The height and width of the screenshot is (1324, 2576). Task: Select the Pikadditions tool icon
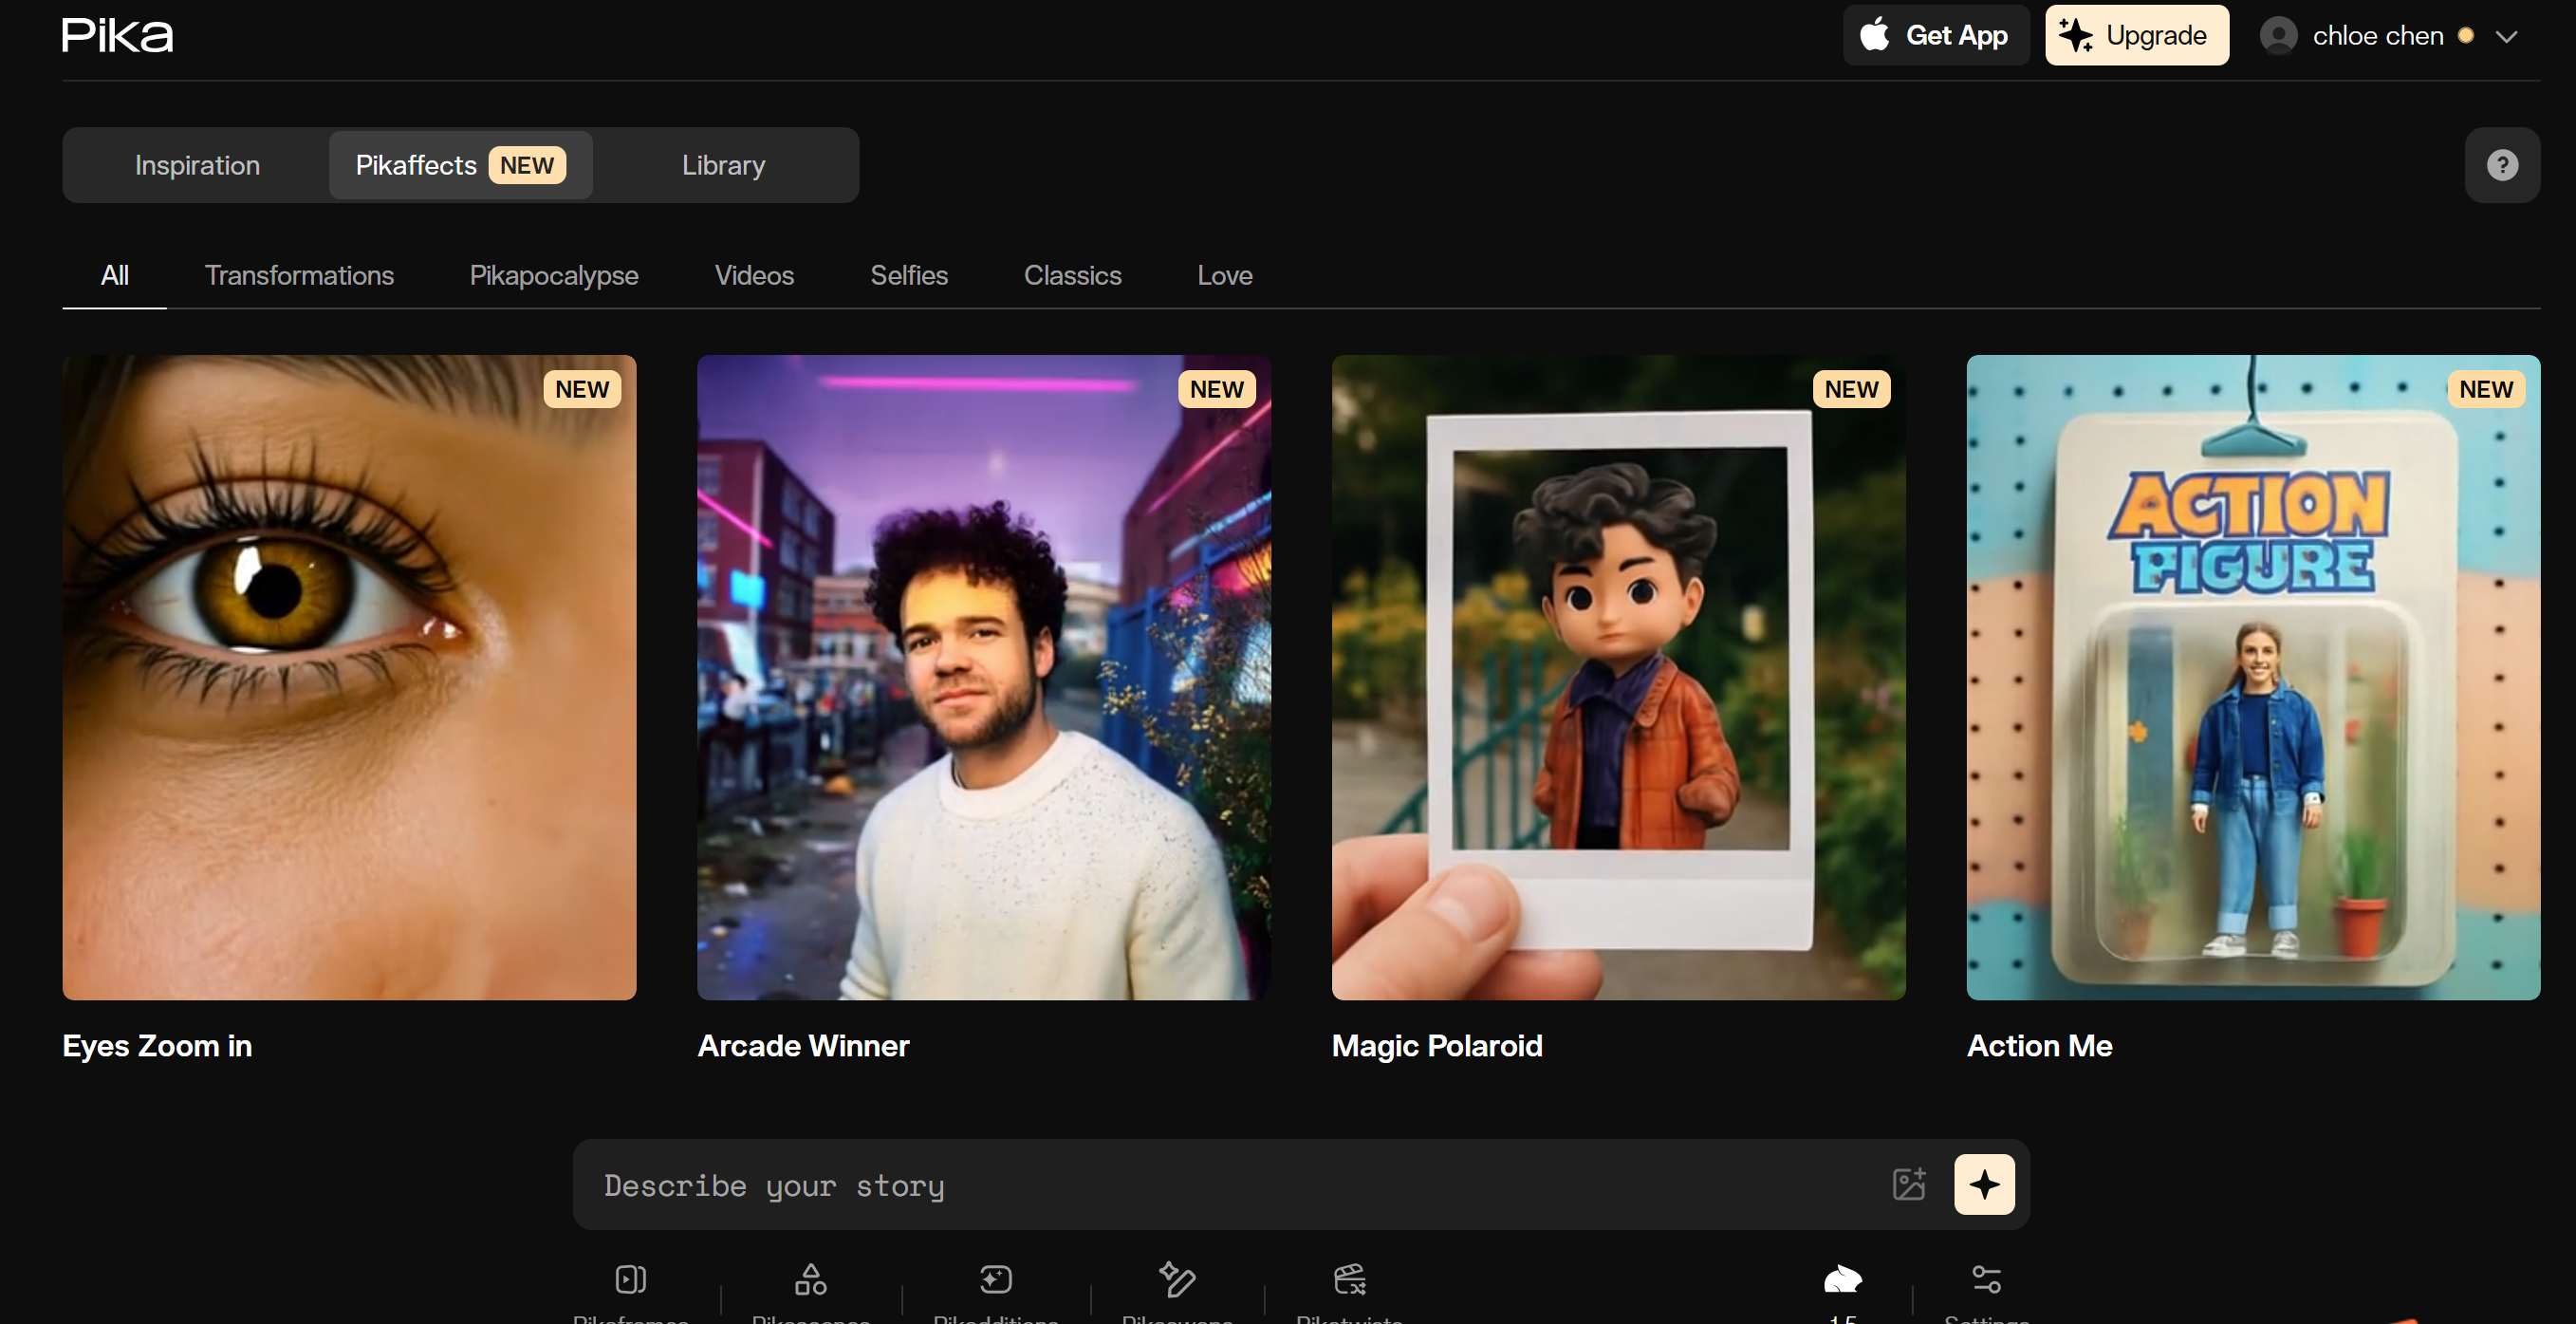click(995, 1280)
